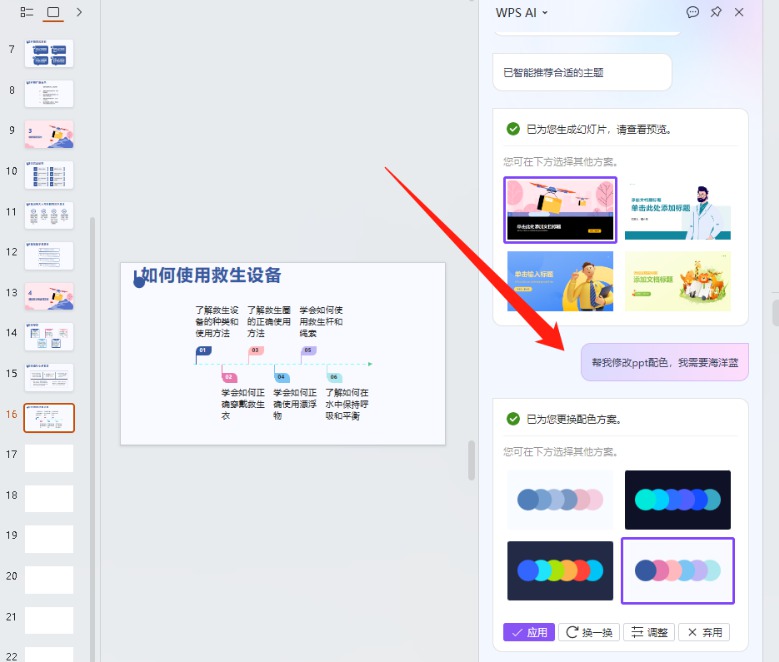Click the 01 timeline marker on slide
The height and width of the screenshot is (662, 779).
coord(203,351)
